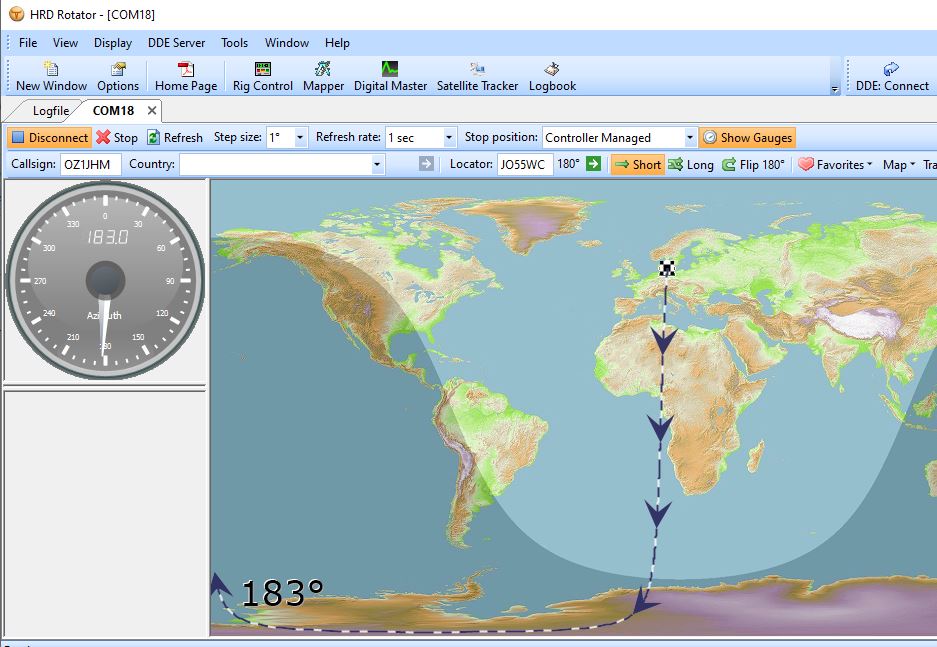This screenshot has height=647, width=937.
Task: Open a New Window
Action: [x=51, y=76]
